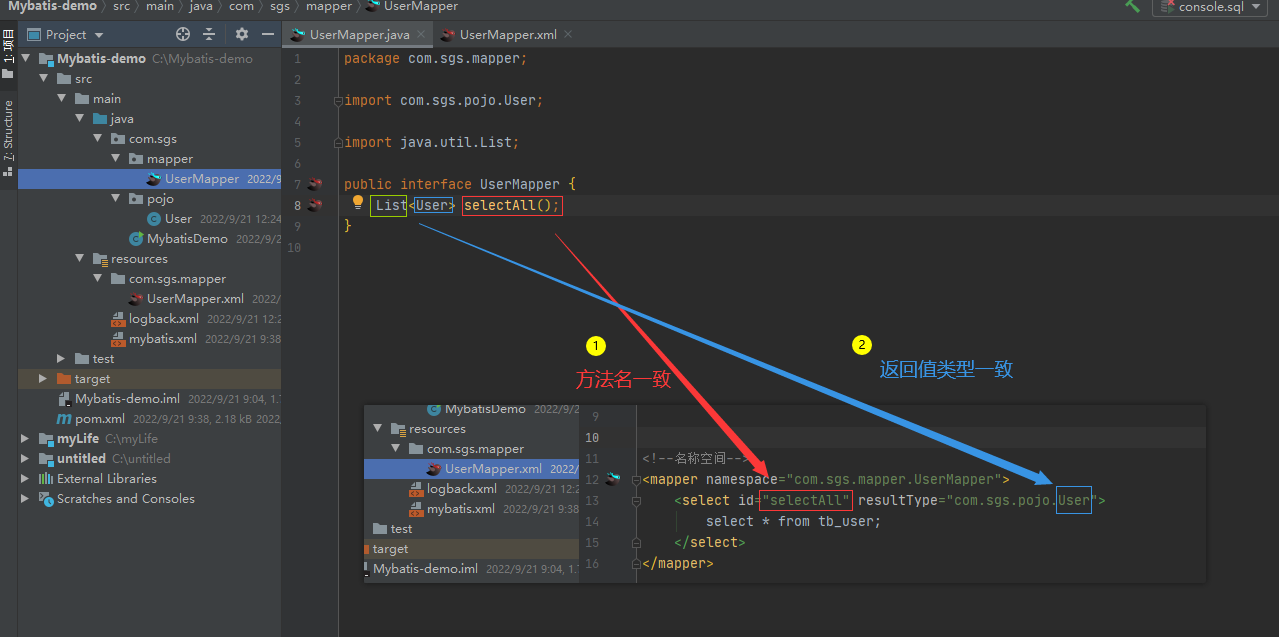Hide the Project tool window
This screenshot has width=1279, height=637.
[267, 34]
